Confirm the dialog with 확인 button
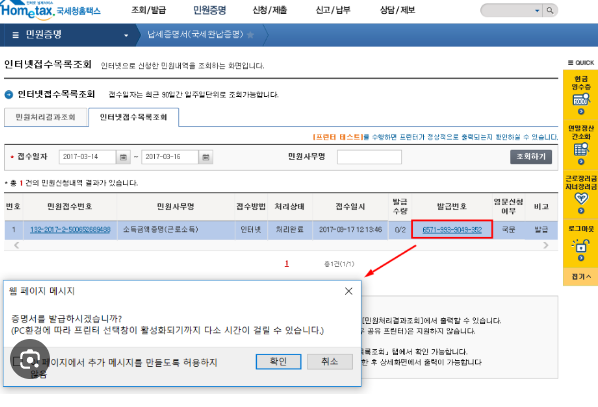Image resolution: width=598 pixels, height=407 pixels. pyautogui.click(x=278, y=361)
